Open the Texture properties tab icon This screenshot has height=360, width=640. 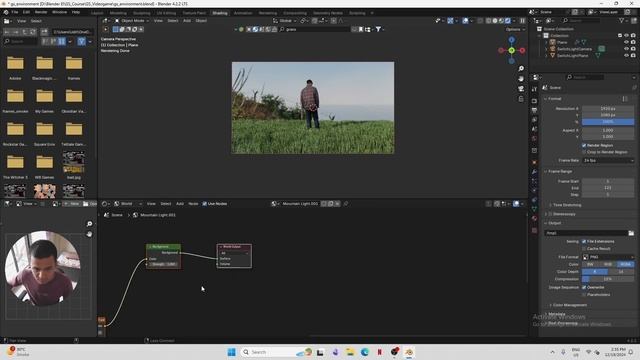click(x=534, y=231)
